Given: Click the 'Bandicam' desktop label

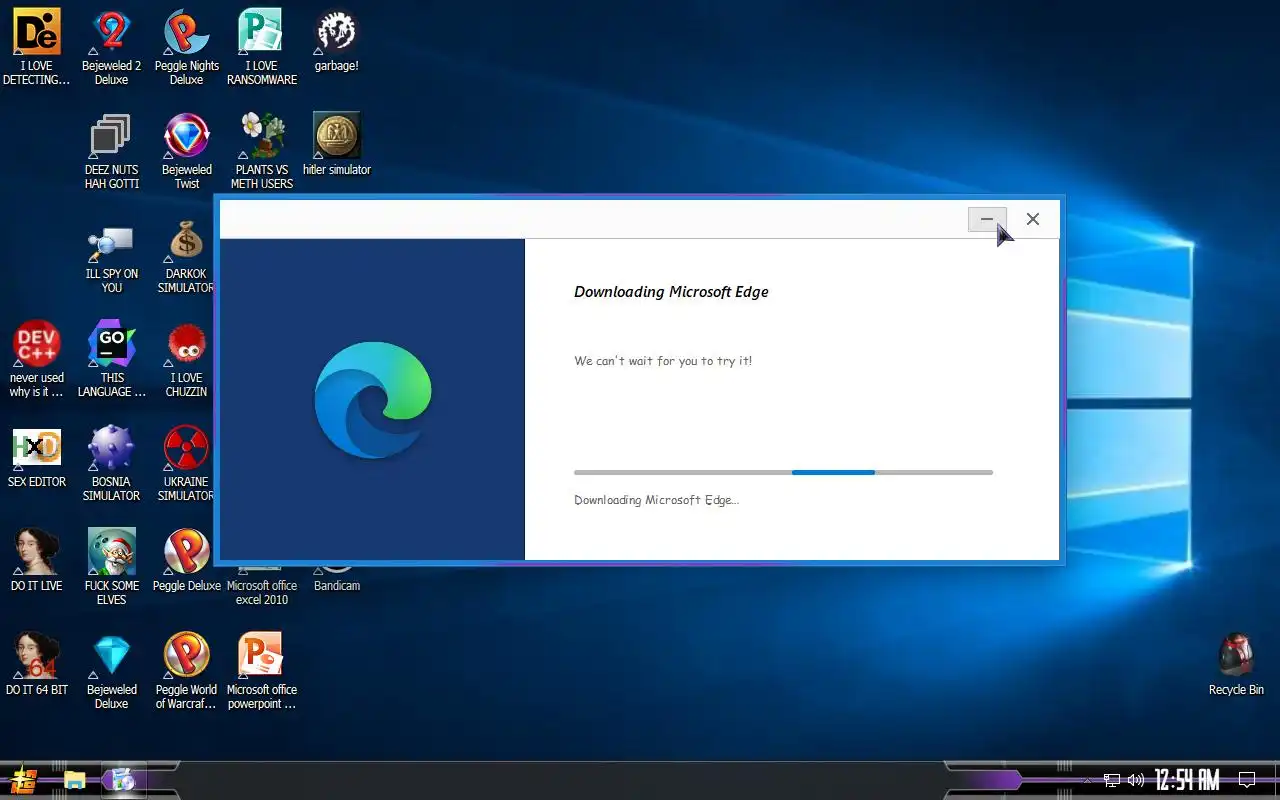Looking at the screenshot, I should pyautogui.click(x=337, y=586).
